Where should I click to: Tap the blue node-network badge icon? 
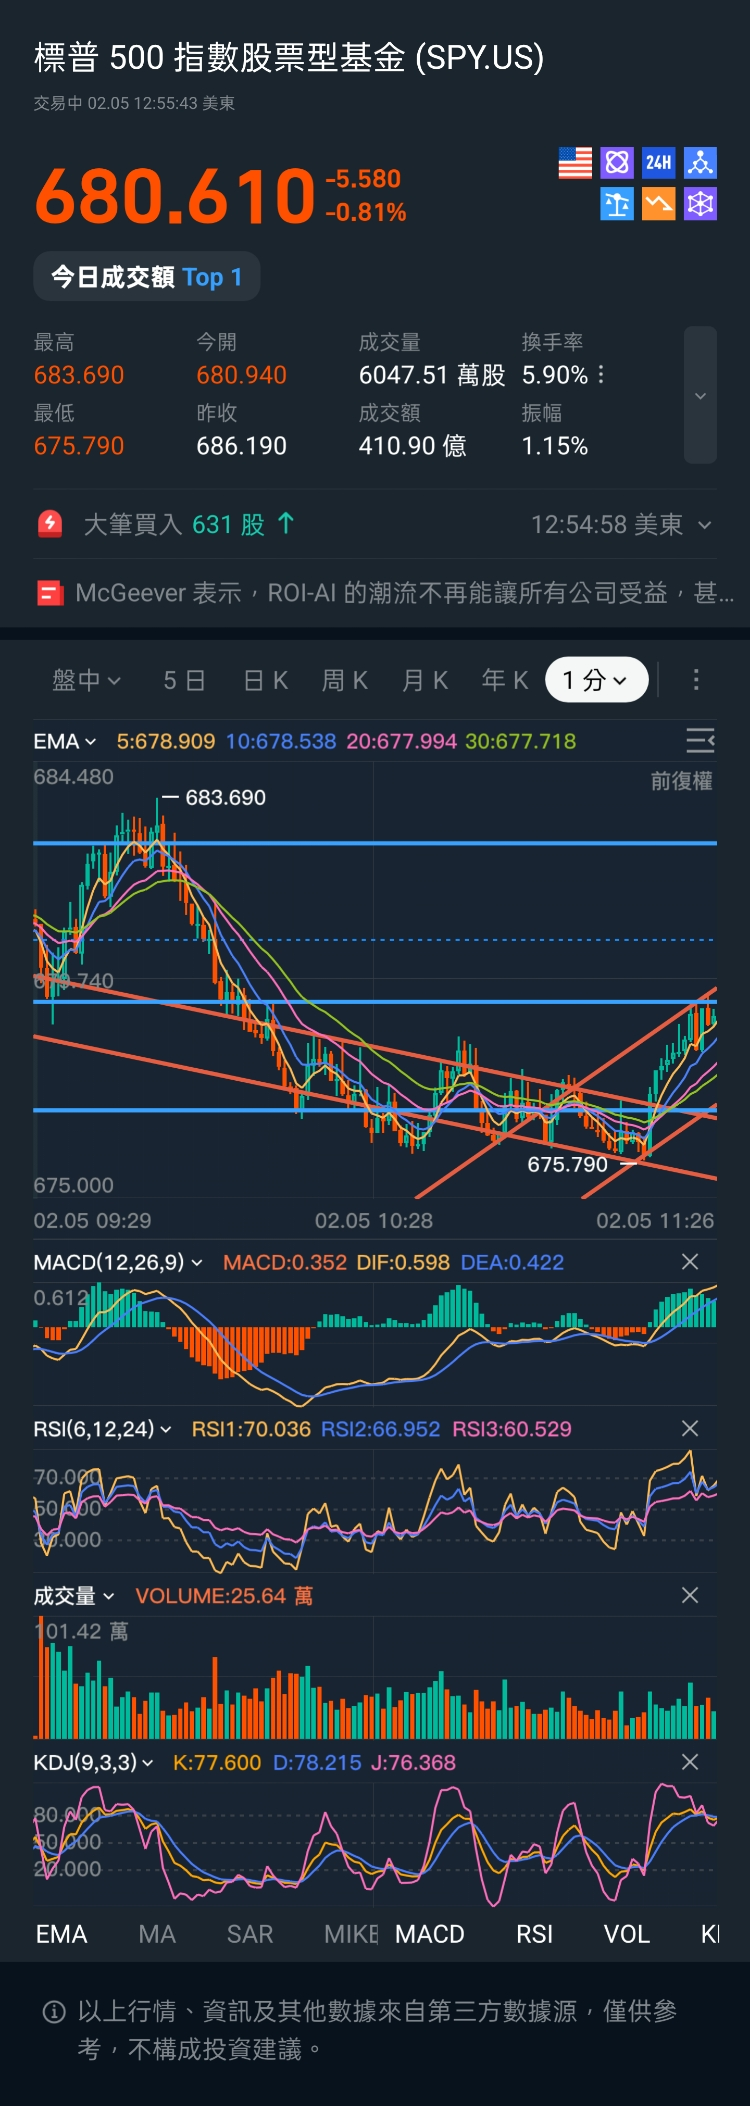click(700, 163)
